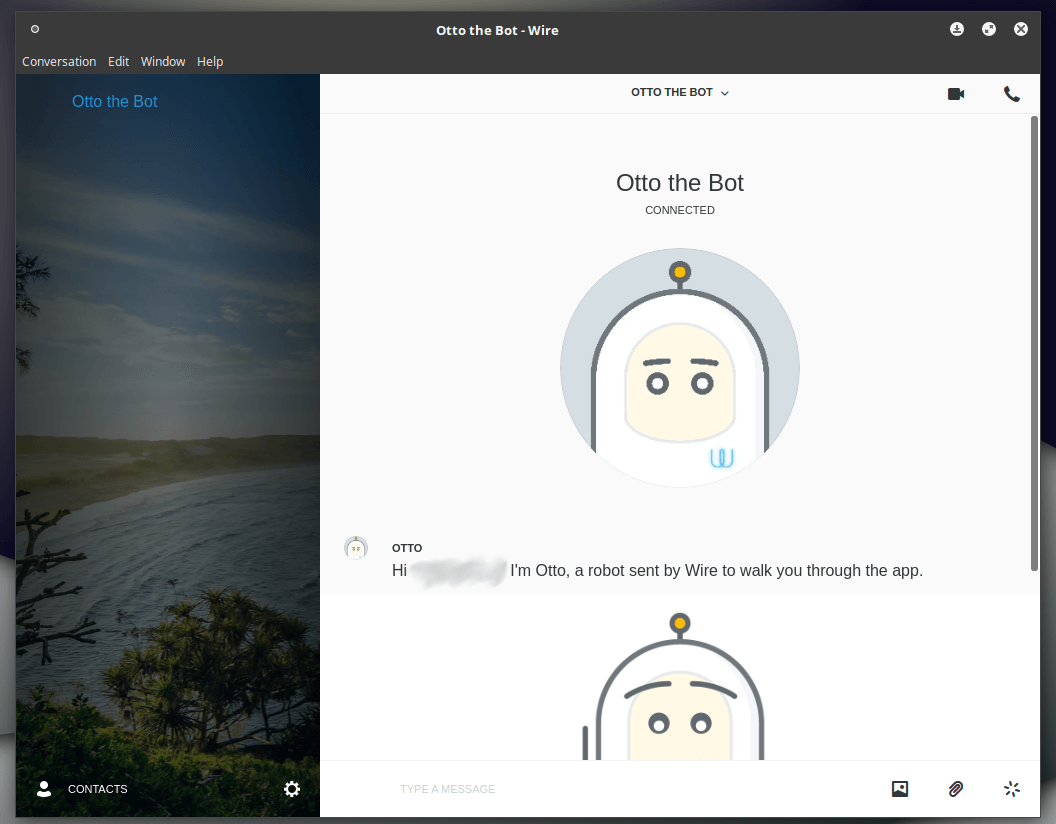Screen dimensions: 1056x824
Task: Select Otto the Bot in the conversation list
Action: coord(114,101)
